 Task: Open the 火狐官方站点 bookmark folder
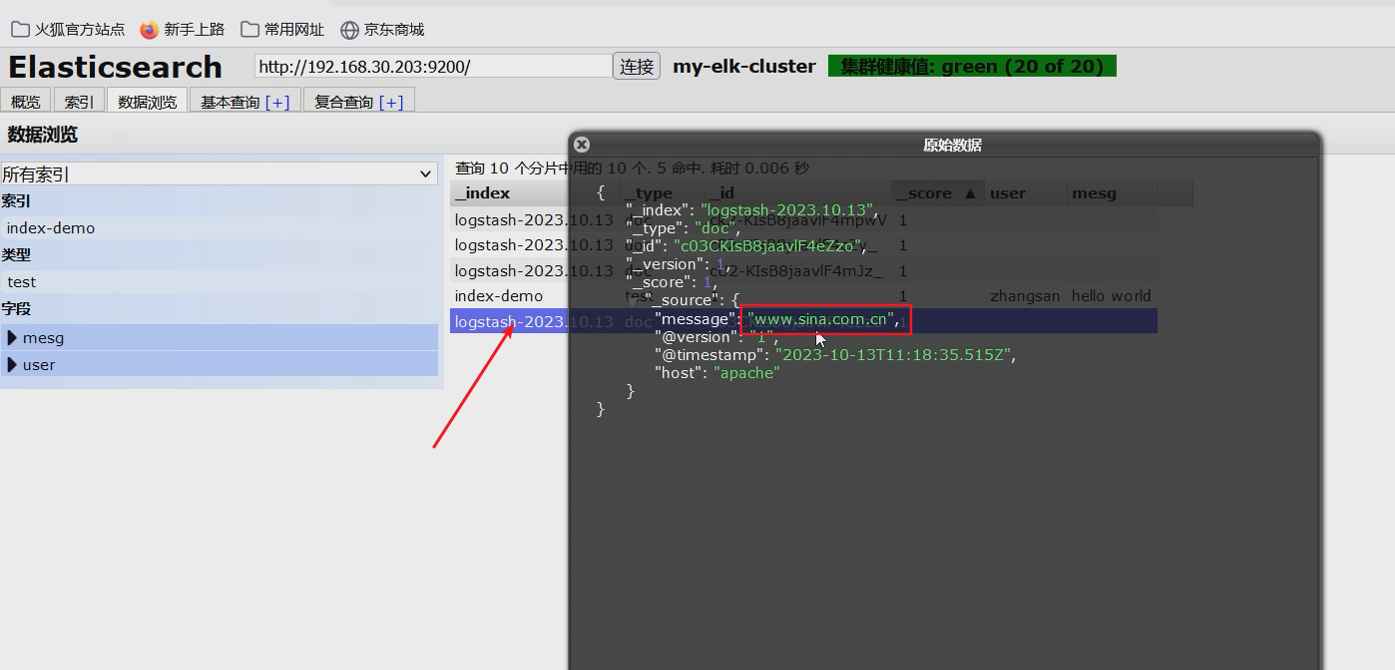tap(68, 30)
